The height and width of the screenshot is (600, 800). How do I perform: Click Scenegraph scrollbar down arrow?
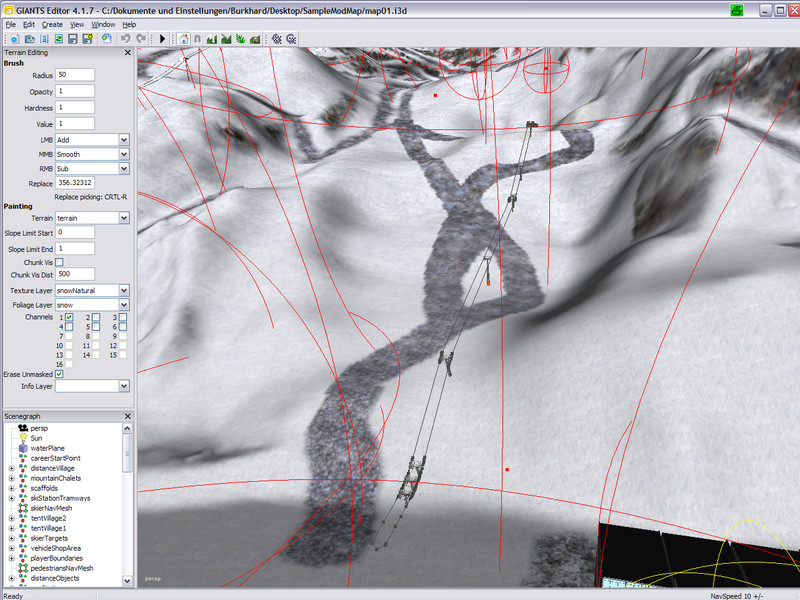(x=127, y=581)
